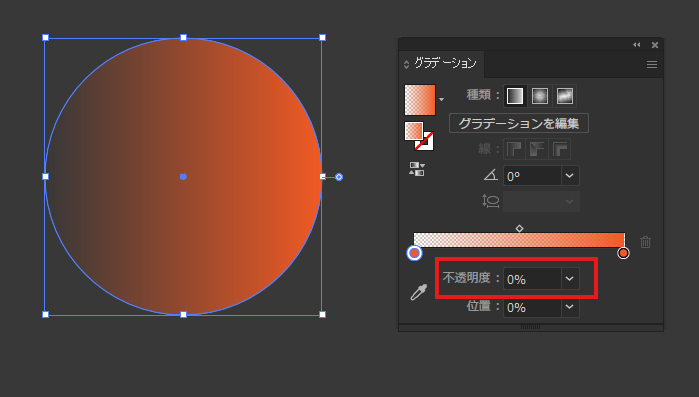Click the gradient midpoint diamond marker
The width and height of the screenshot is (699, 397).
point(519,228)
